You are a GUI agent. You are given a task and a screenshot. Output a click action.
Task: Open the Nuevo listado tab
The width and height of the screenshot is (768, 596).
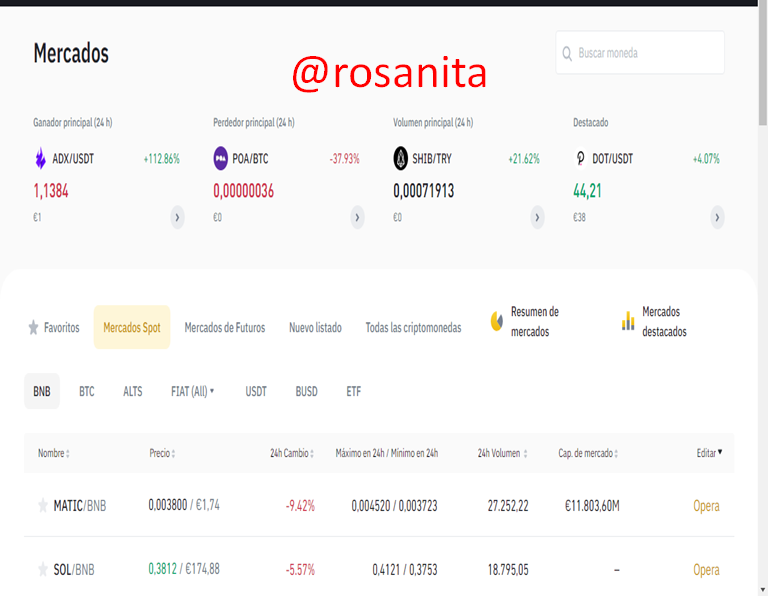coord(315,327)
